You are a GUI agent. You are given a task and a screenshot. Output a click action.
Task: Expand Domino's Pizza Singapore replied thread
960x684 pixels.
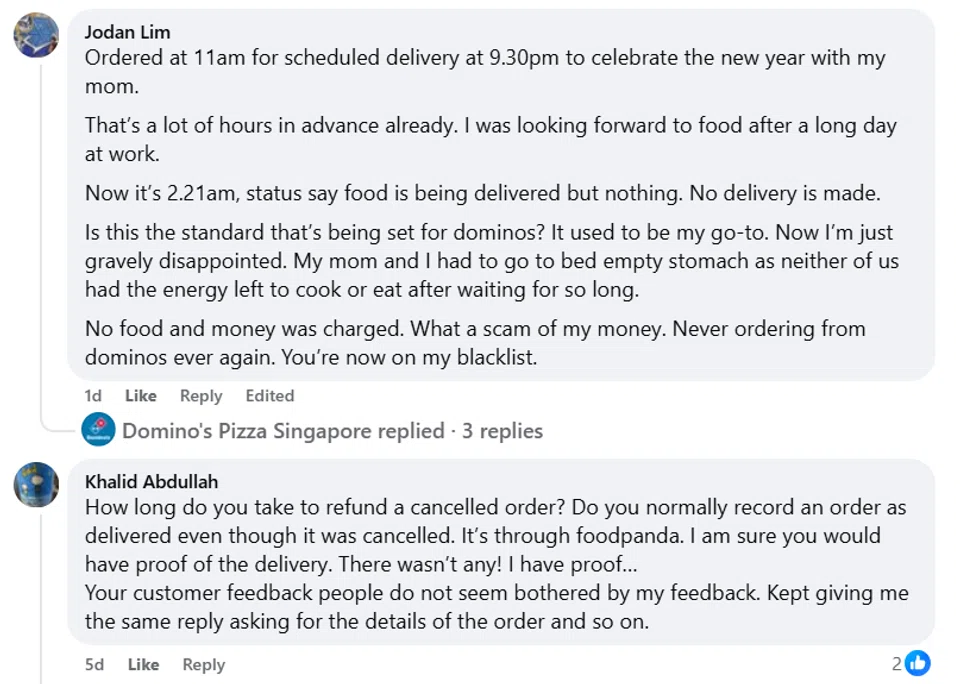click(283, 431)
